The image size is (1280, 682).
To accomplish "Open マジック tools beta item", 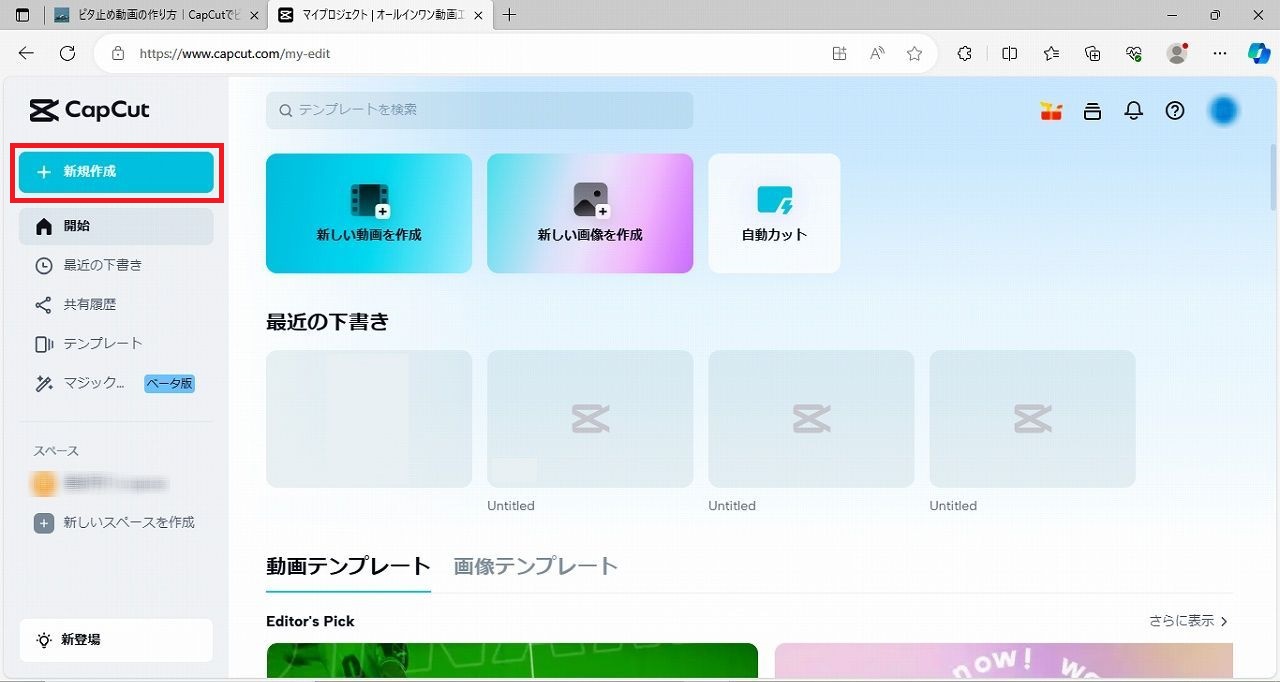I will pyautogui.click(x=94, y=383).
